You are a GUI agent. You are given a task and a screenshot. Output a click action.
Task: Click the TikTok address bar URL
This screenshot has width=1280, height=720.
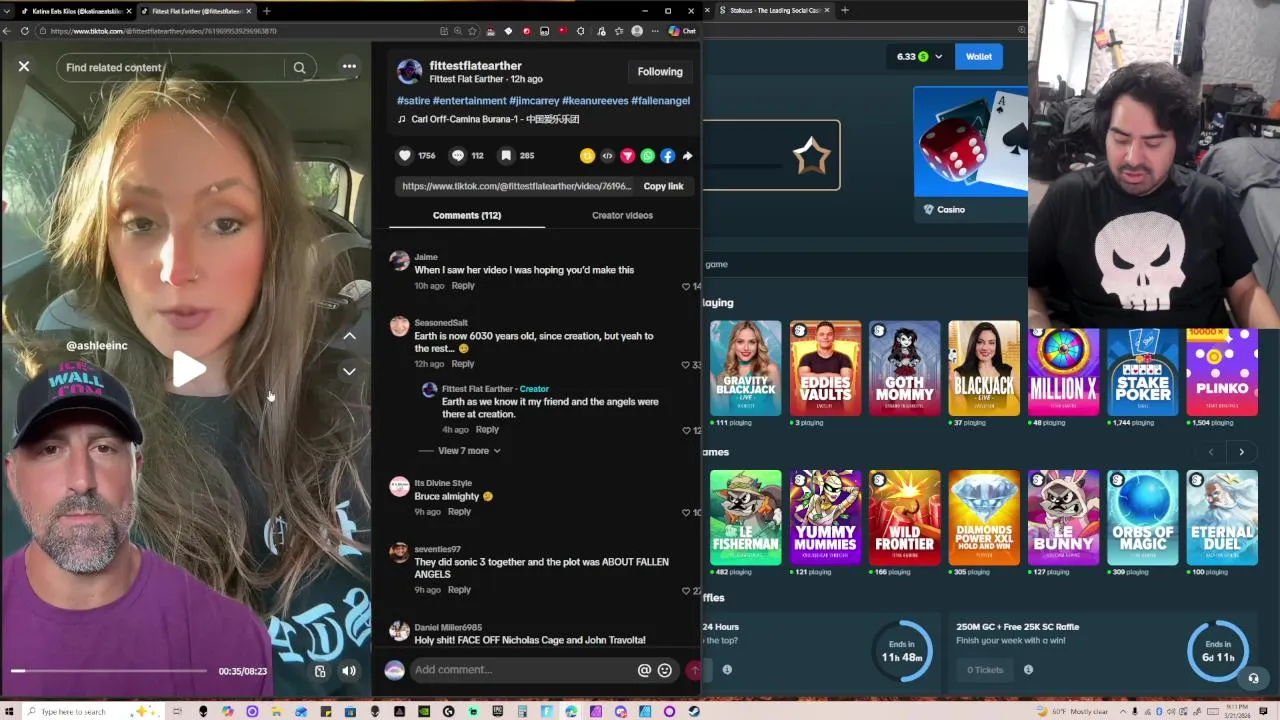click(x=163, y=31)
